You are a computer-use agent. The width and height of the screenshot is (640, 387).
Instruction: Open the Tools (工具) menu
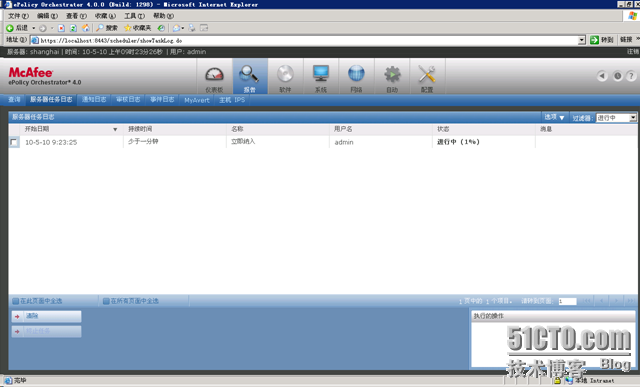(134, 16)
